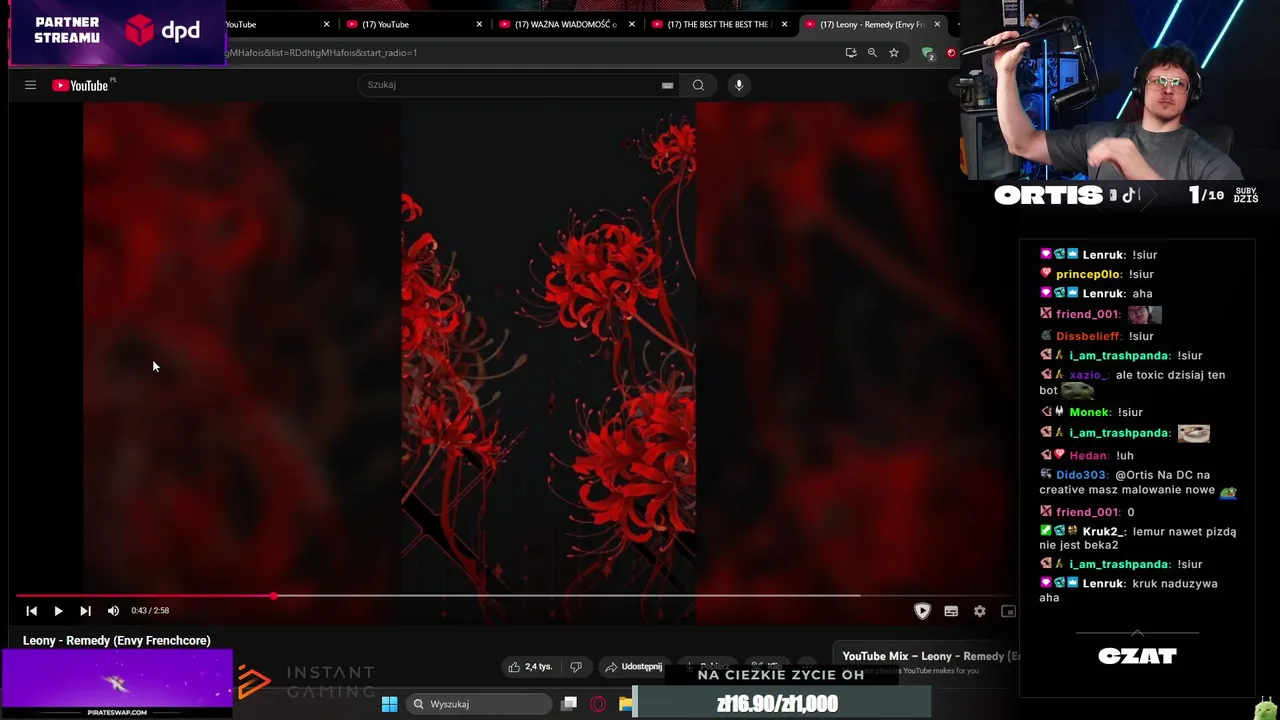Click the username Kruk2_ in chat
The height and width of the screenshot is (720, 1280).
[x=1103, y=532]
